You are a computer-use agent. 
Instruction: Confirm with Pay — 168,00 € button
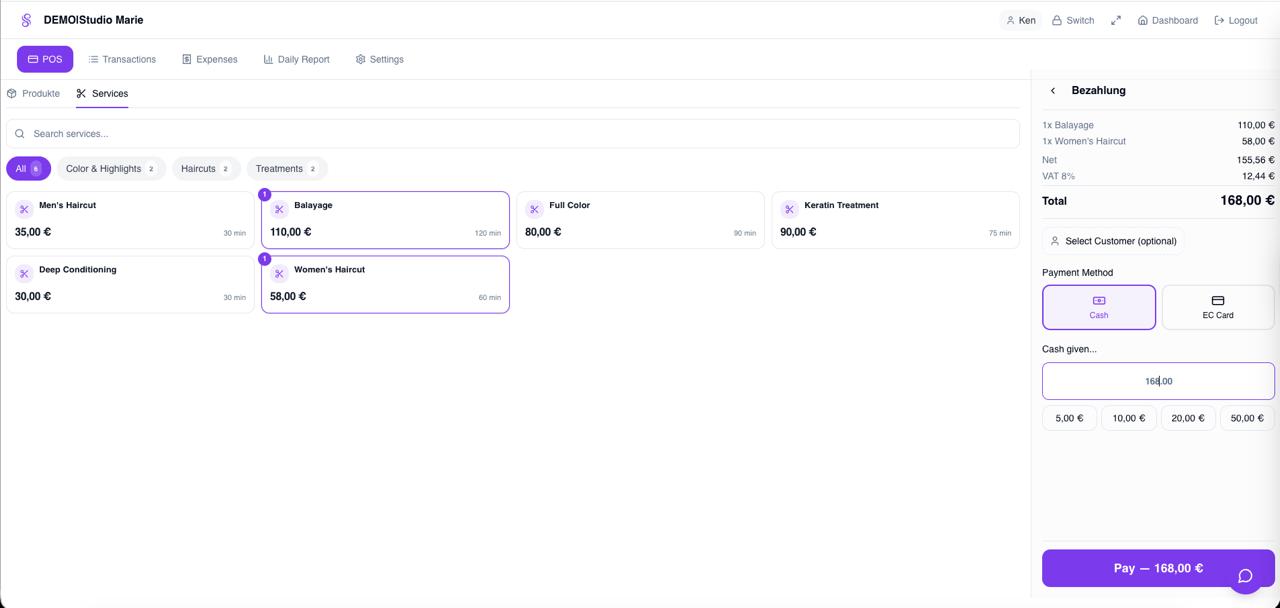pos(1158,568)
